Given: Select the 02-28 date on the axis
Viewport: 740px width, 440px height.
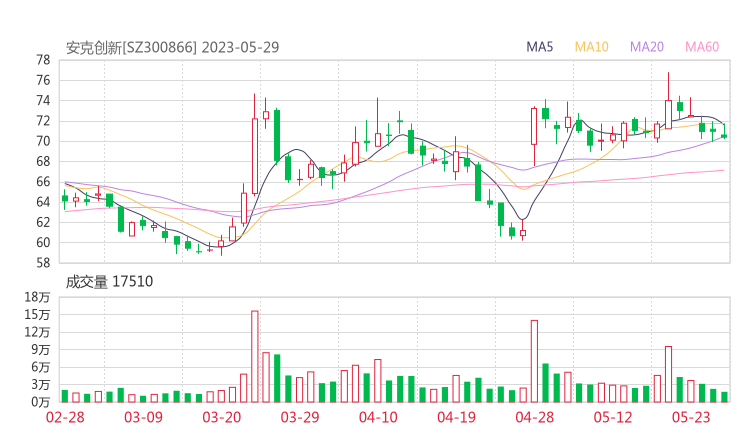Looking at the screenshot, I should [x=64, y=417].
